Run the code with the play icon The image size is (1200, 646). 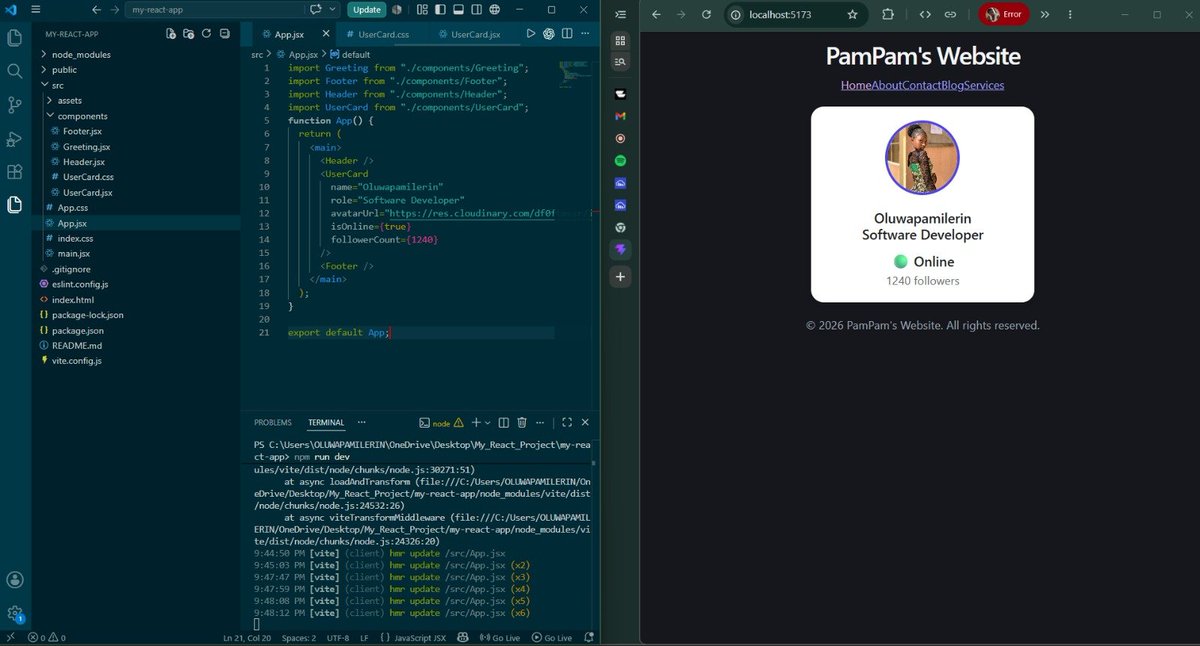click(x=531, y=33)
